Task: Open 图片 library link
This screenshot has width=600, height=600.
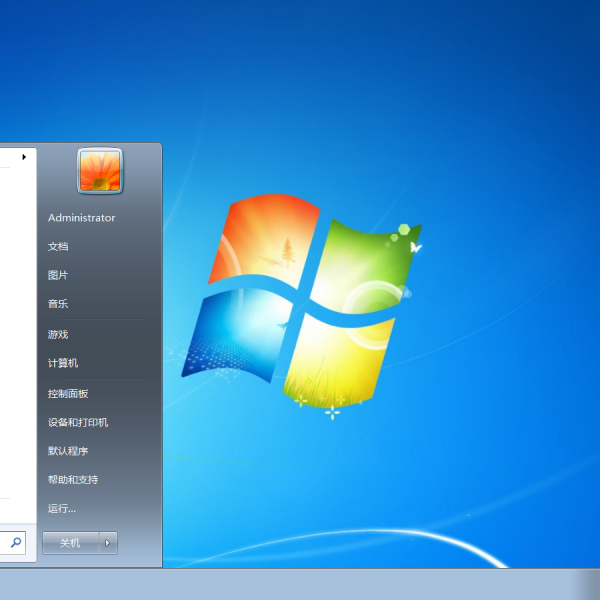Action: 58,275
